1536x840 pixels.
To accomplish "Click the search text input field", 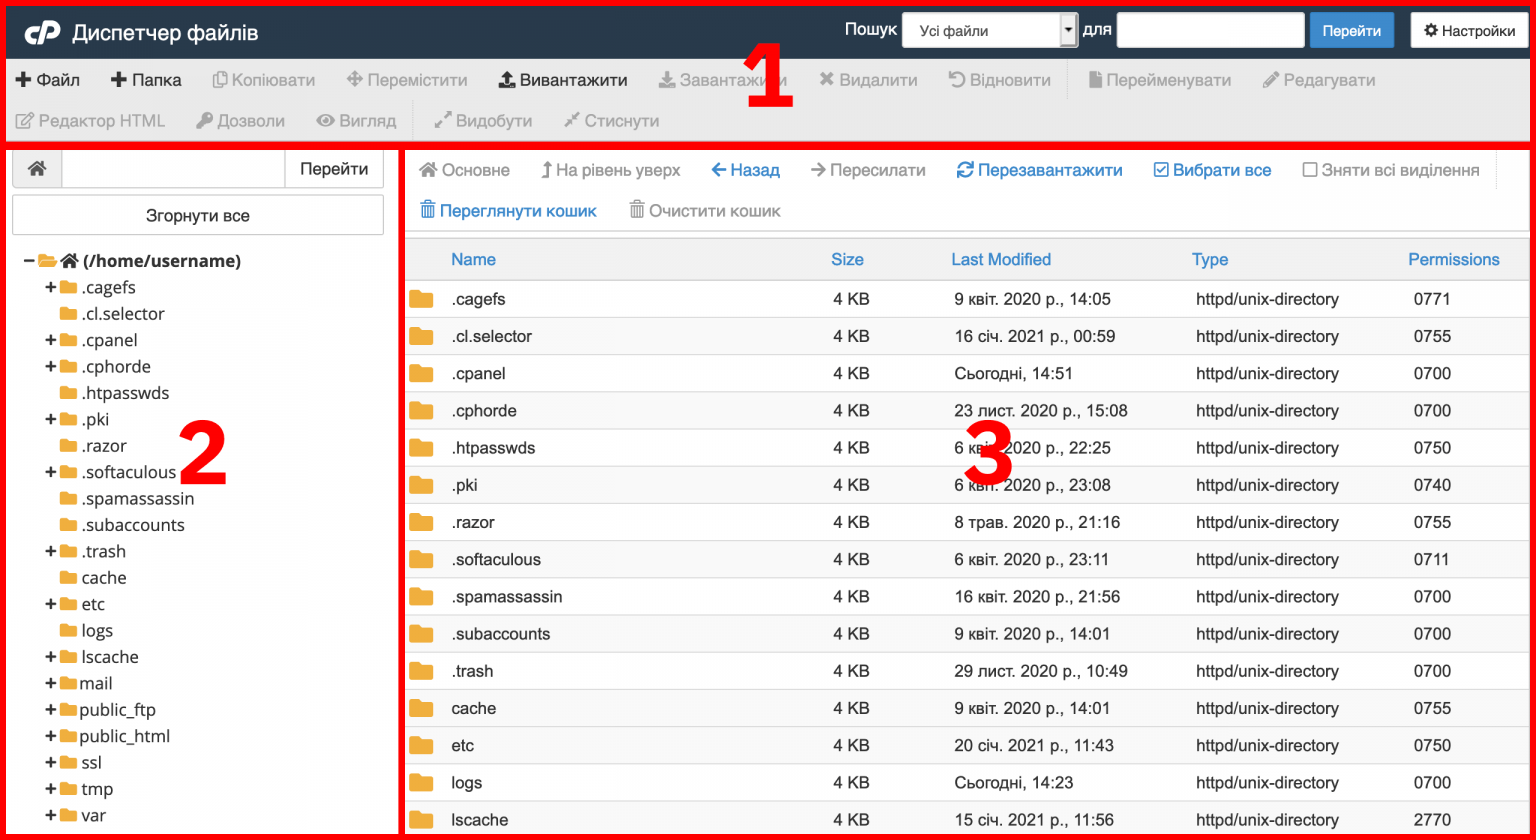I will [1210, 30].
